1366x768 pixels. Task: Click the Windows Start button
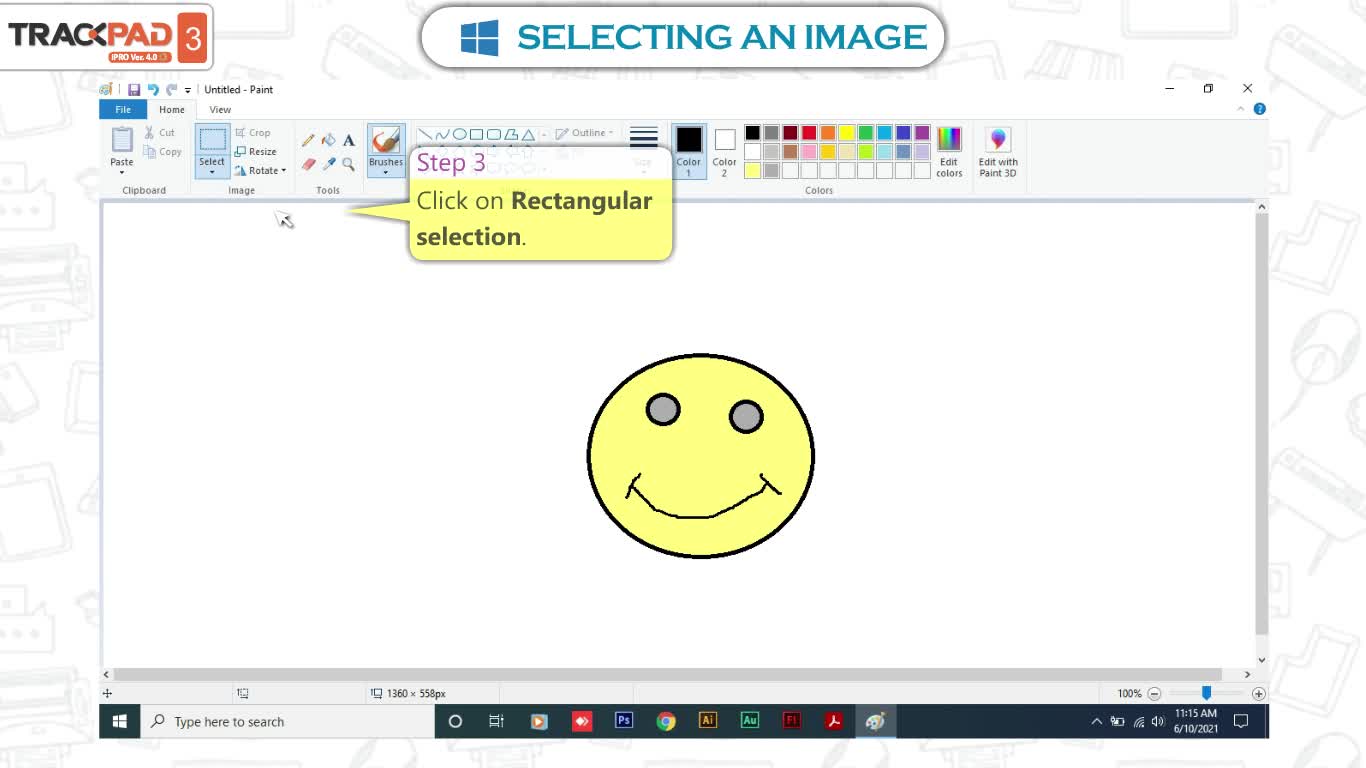[x=120, y=721]
